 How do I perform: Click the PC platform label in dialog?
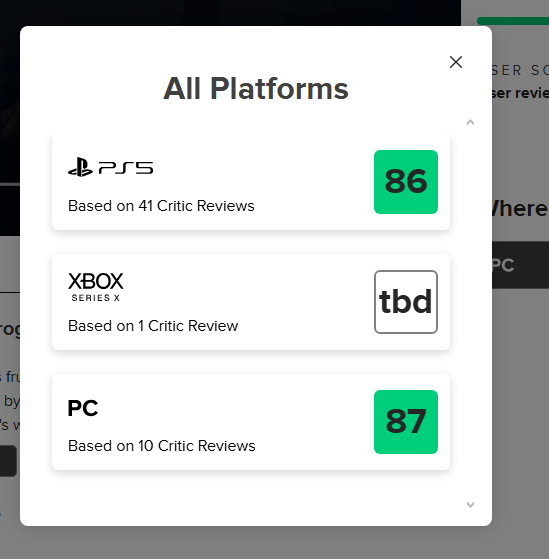83,408
